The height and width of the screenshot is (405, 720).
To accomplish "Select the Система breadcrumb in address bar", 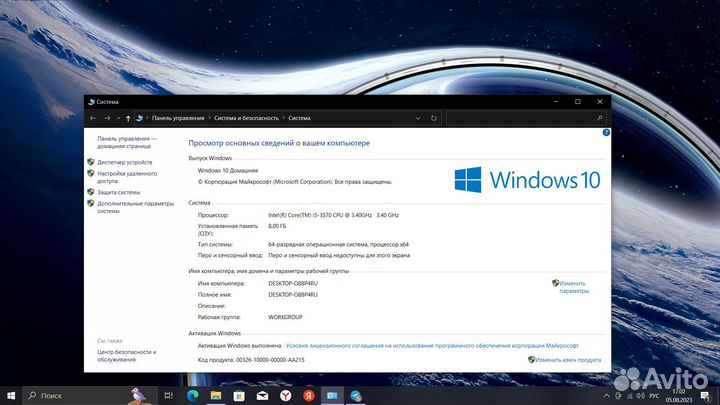I will (x=299, y=118).
